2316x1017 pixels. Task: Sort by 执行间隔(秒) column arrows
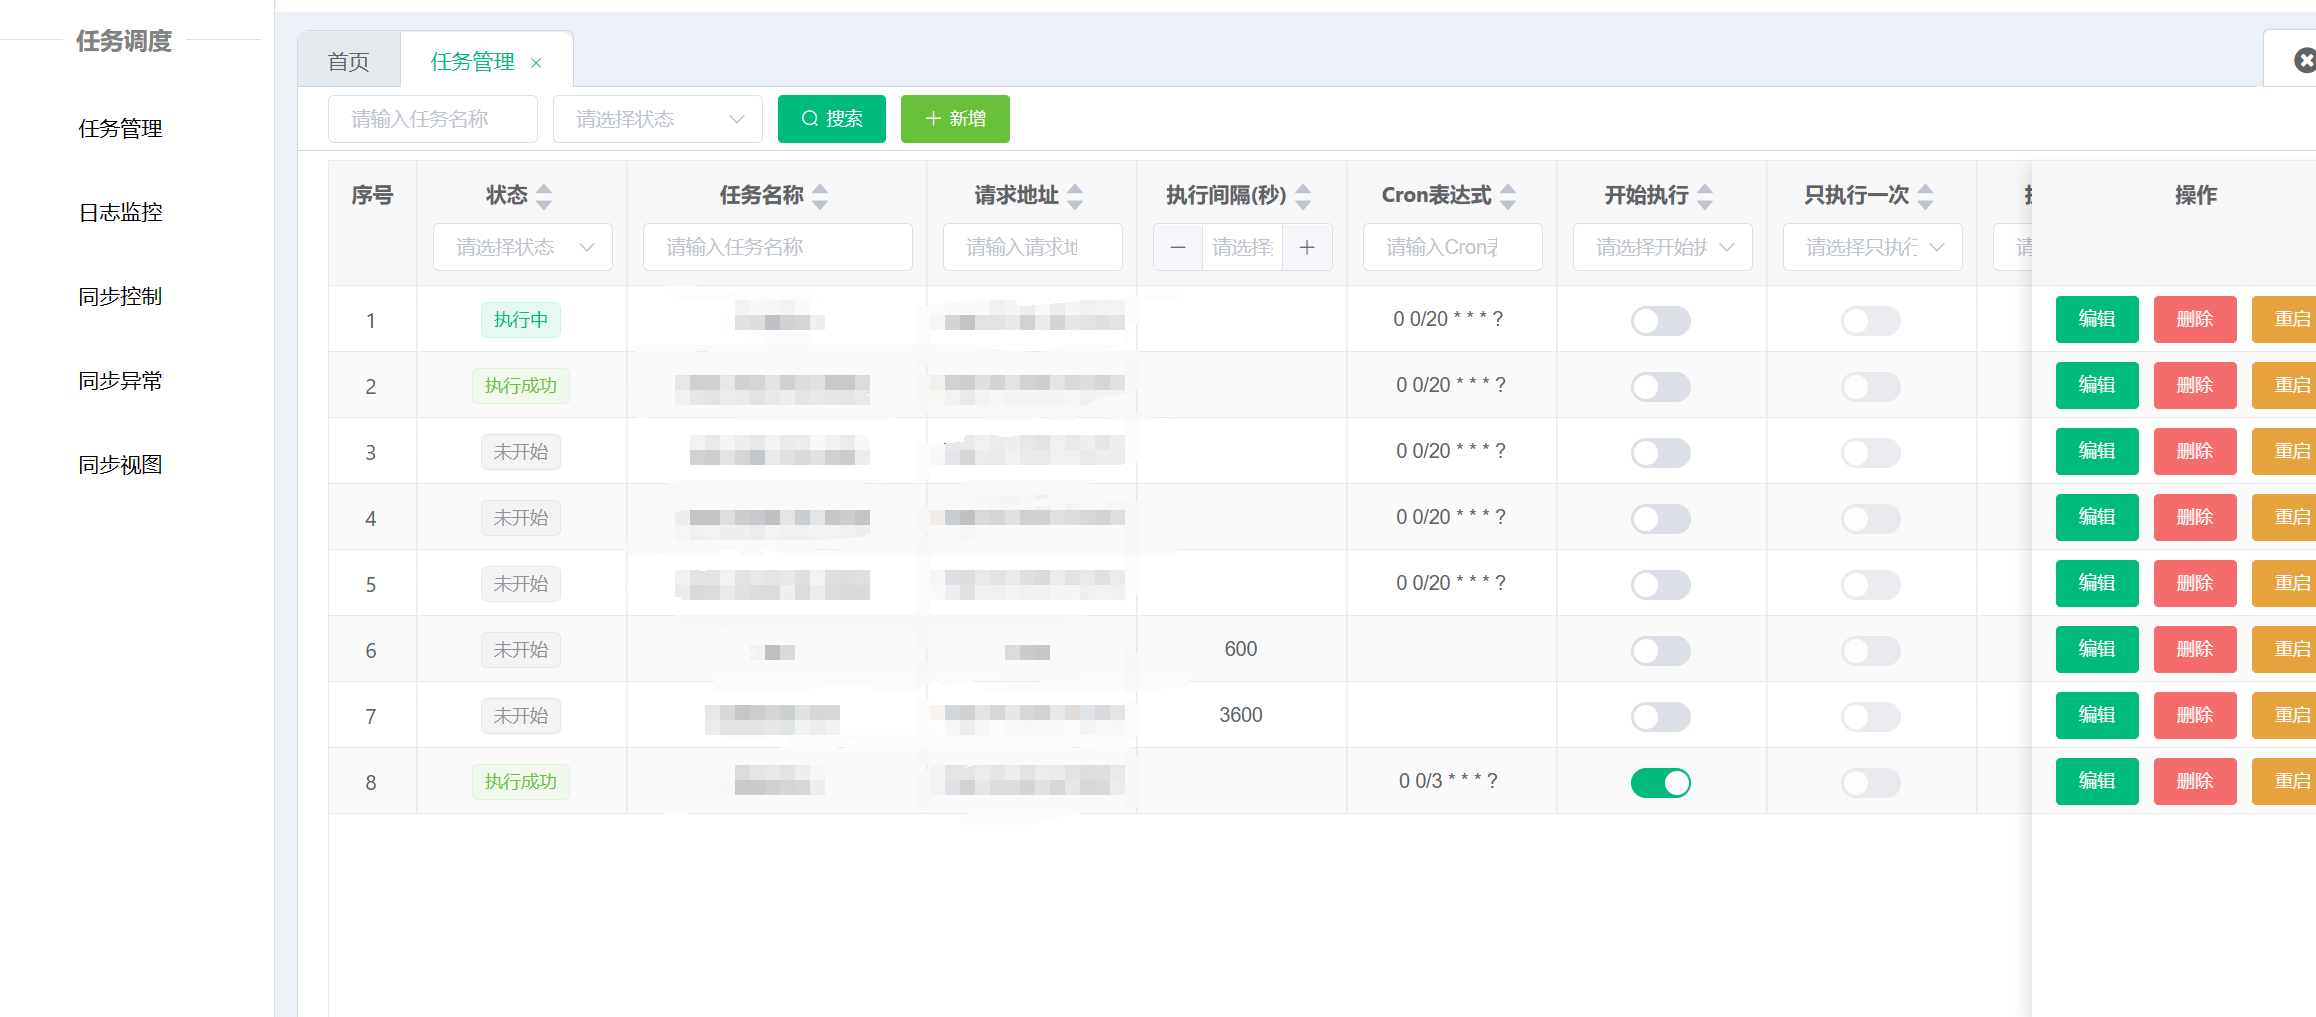(1303, 196)
